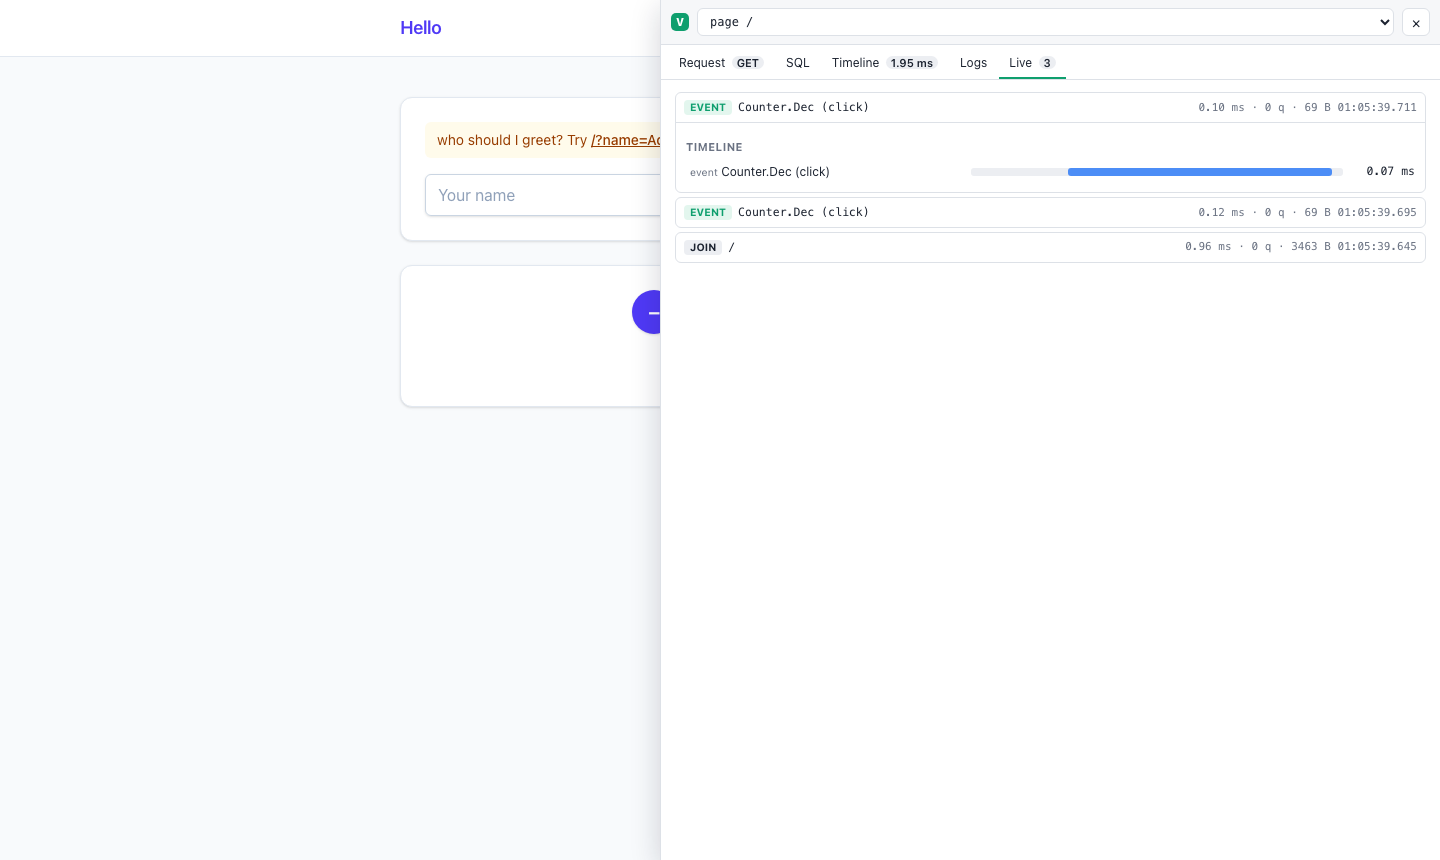The width and height of the screenshot is (1440, 860).
Task: Collapse the first Counter.Dec event row
Action: coord(1050,107)
